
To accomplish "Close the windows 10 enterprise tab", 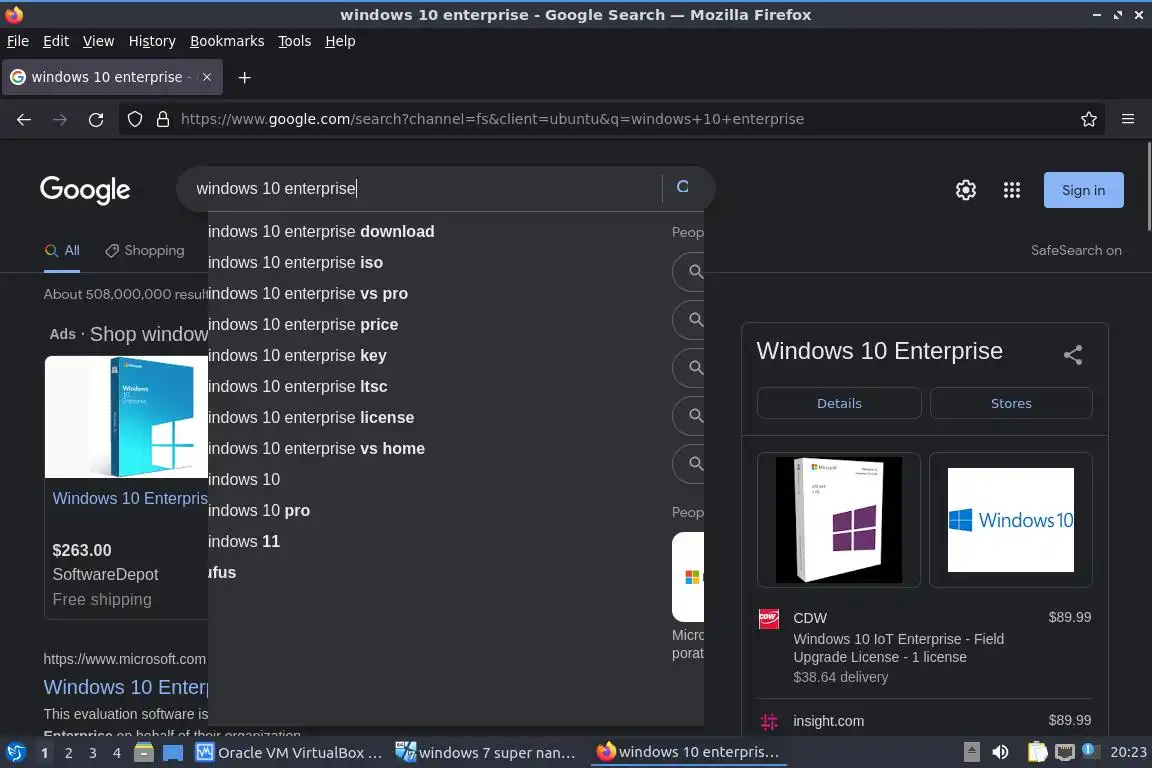I will click(207, 77).
